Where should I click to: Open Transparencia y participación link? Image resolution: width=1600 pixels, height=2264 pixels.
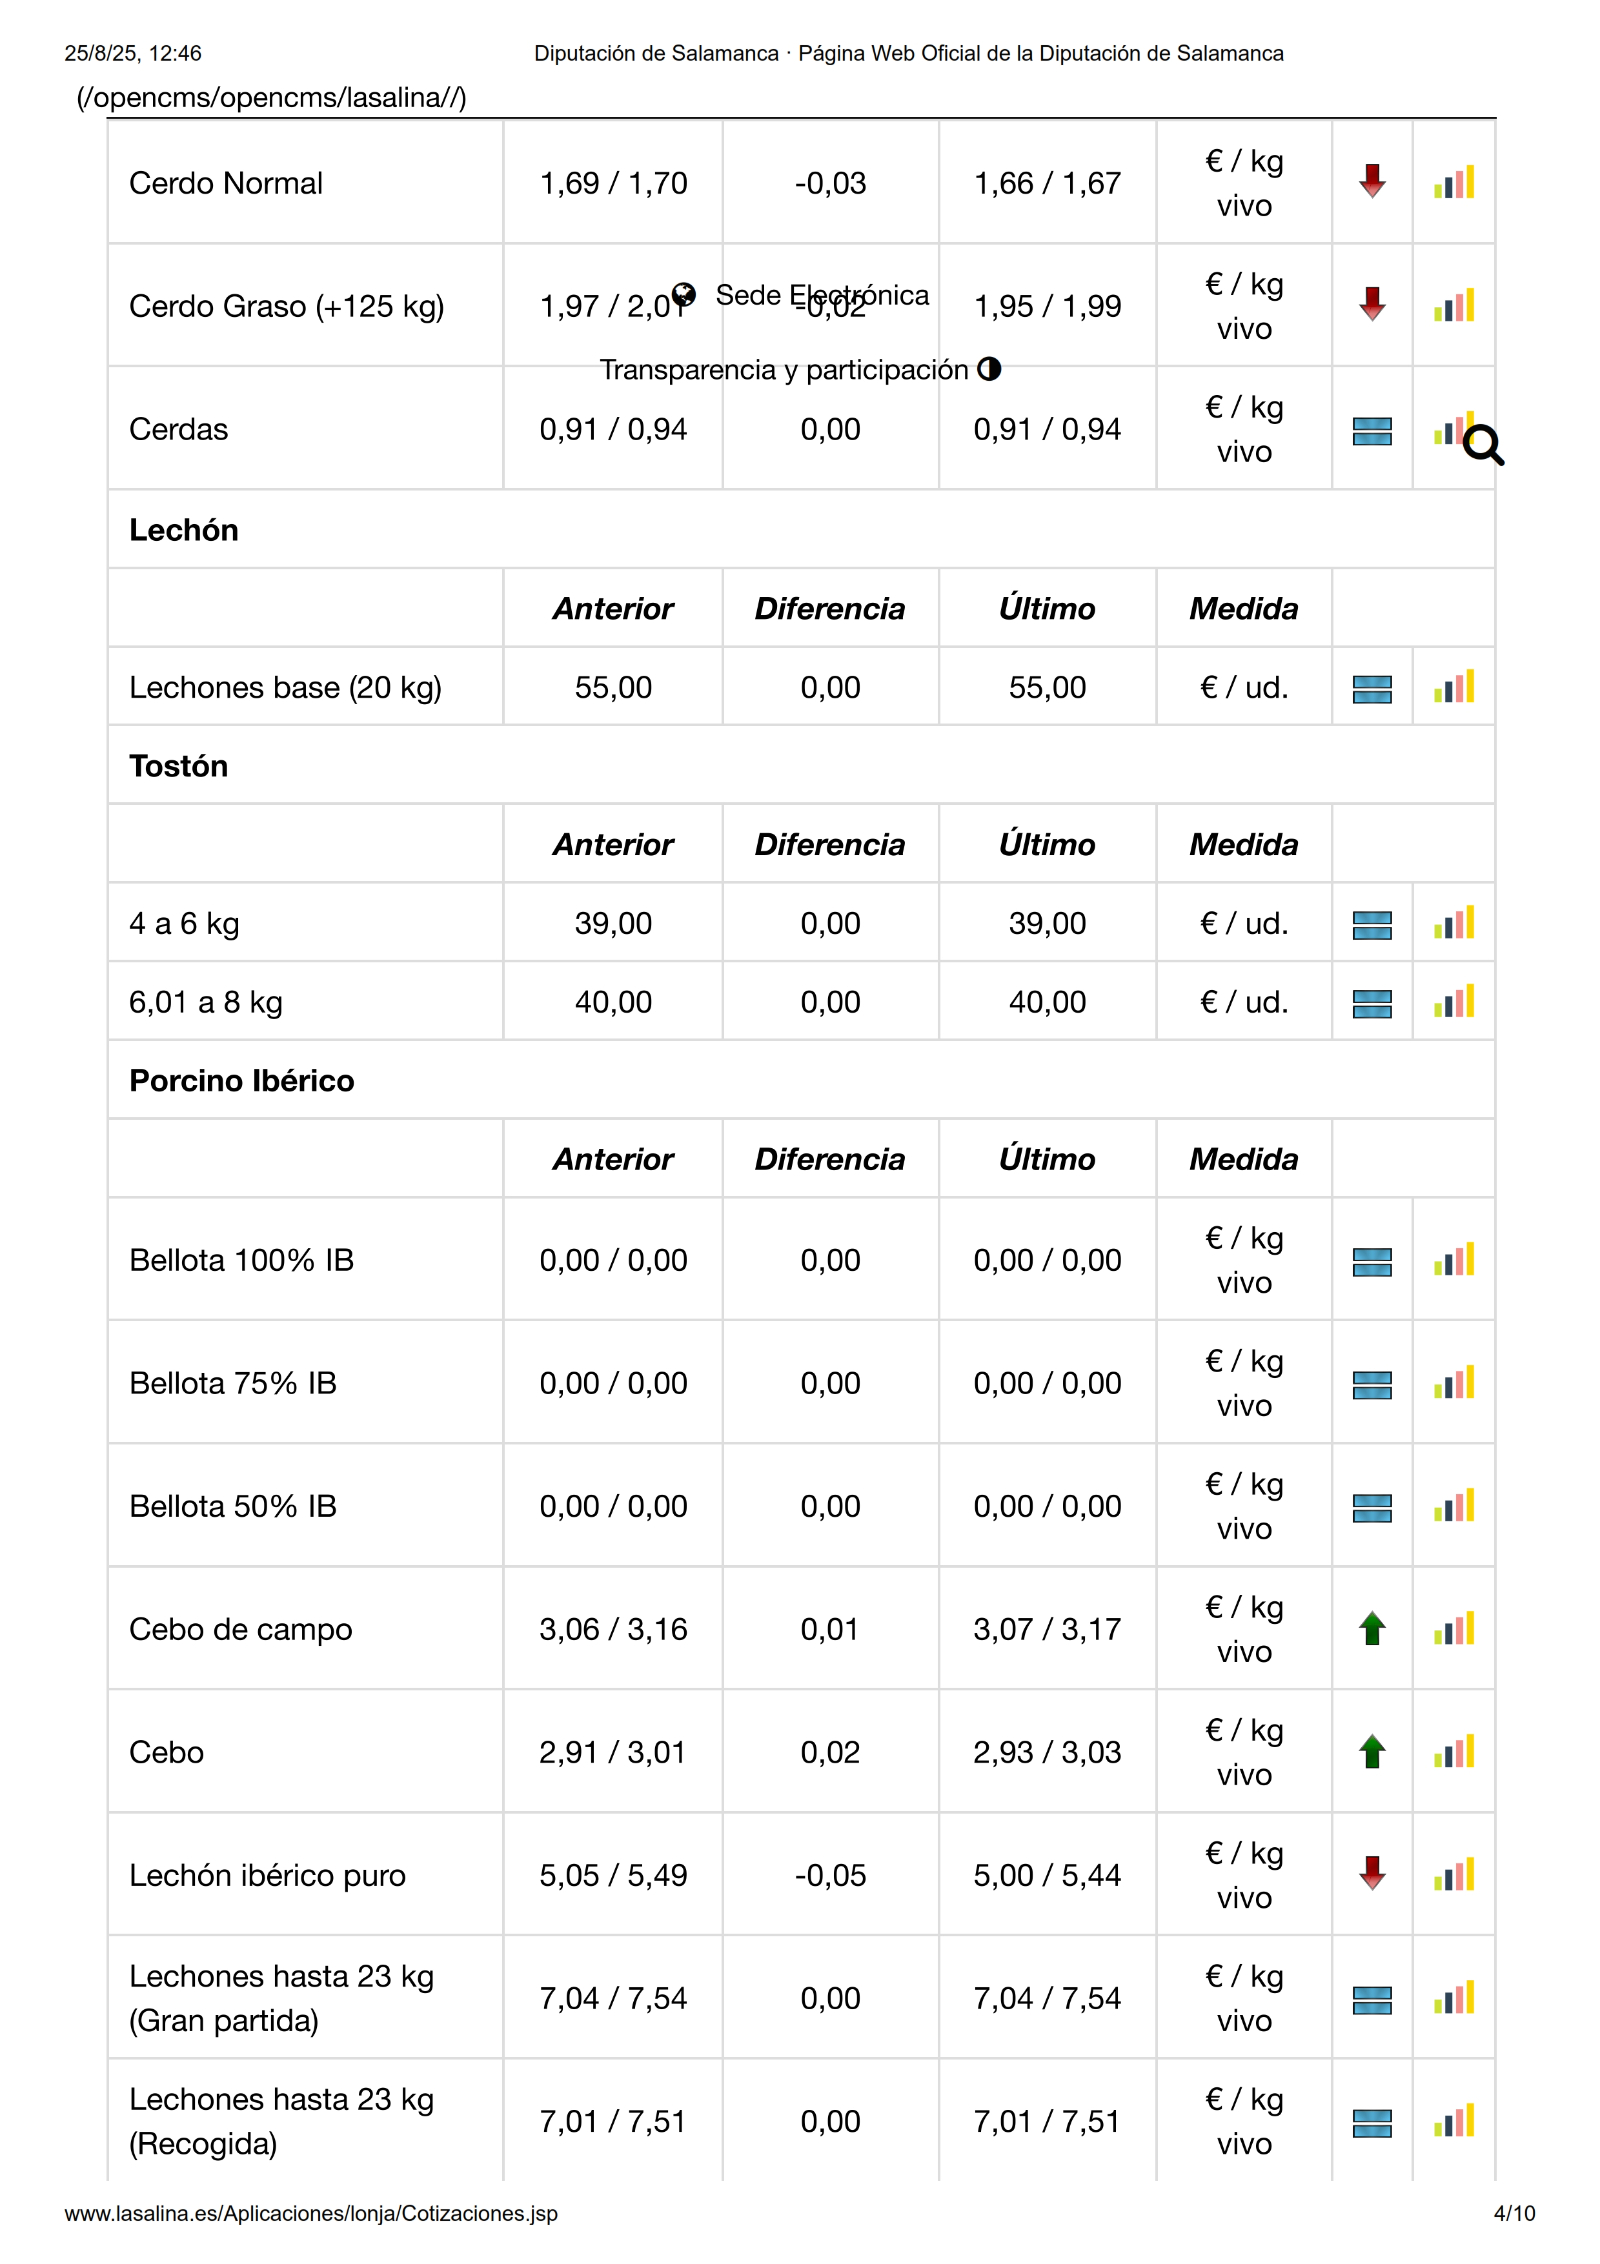click(784, 370)
